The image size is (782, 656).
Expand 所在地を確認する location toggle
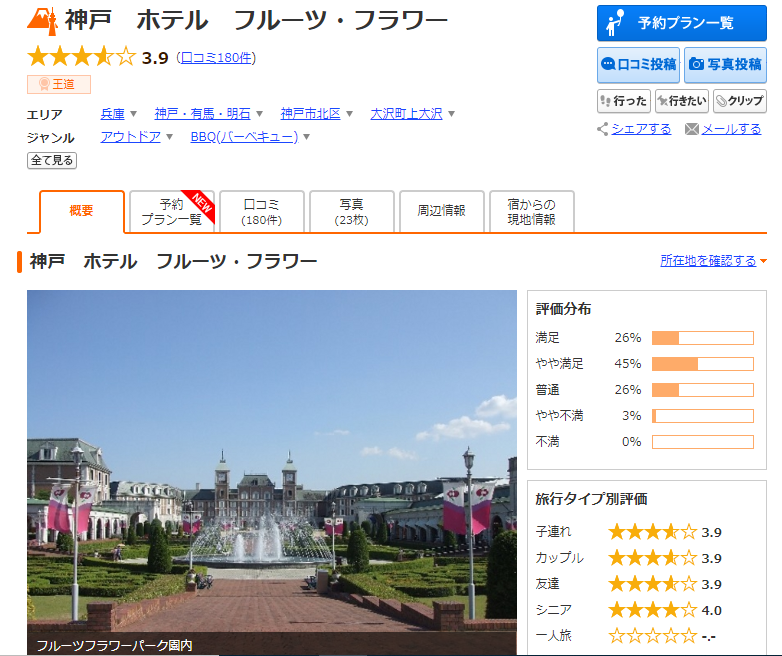point(763,261)
